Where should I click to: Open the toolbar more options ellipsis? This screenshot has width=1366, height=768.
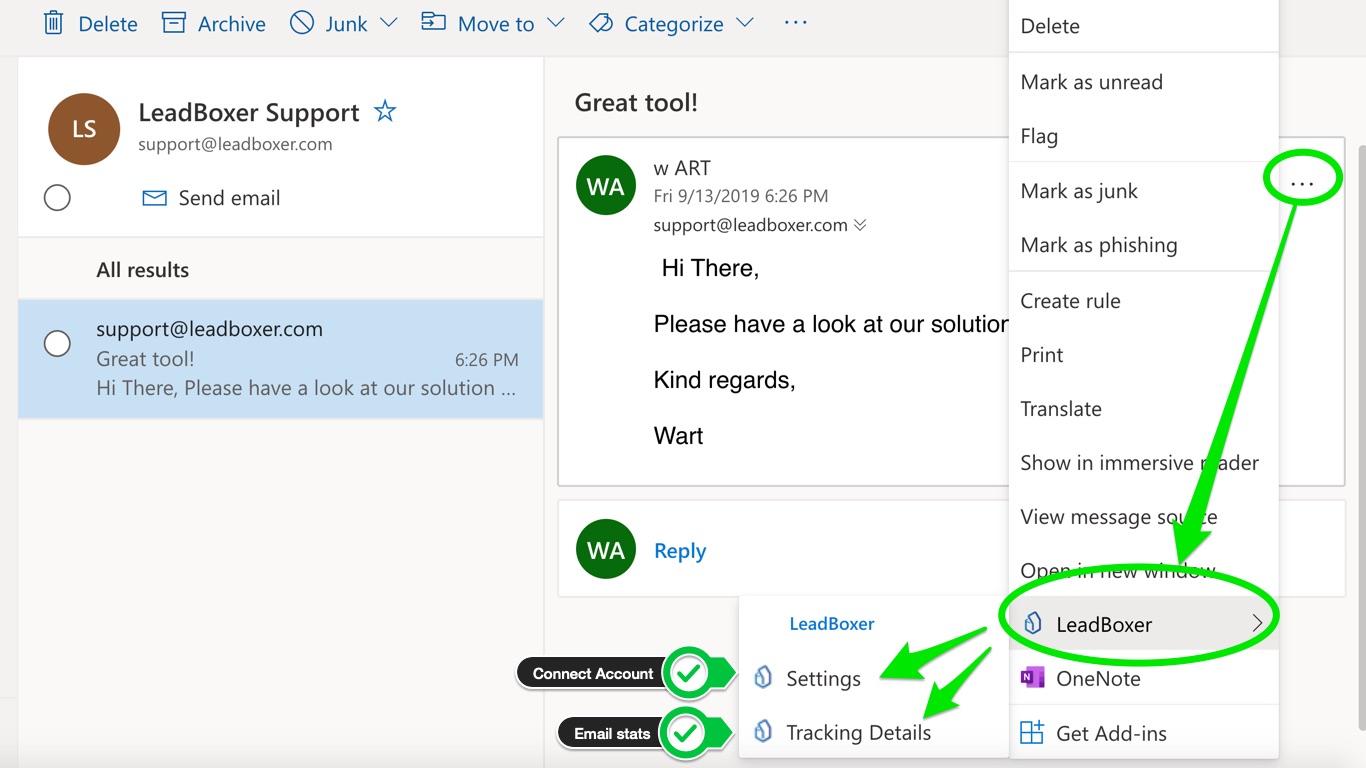[796, 23]
